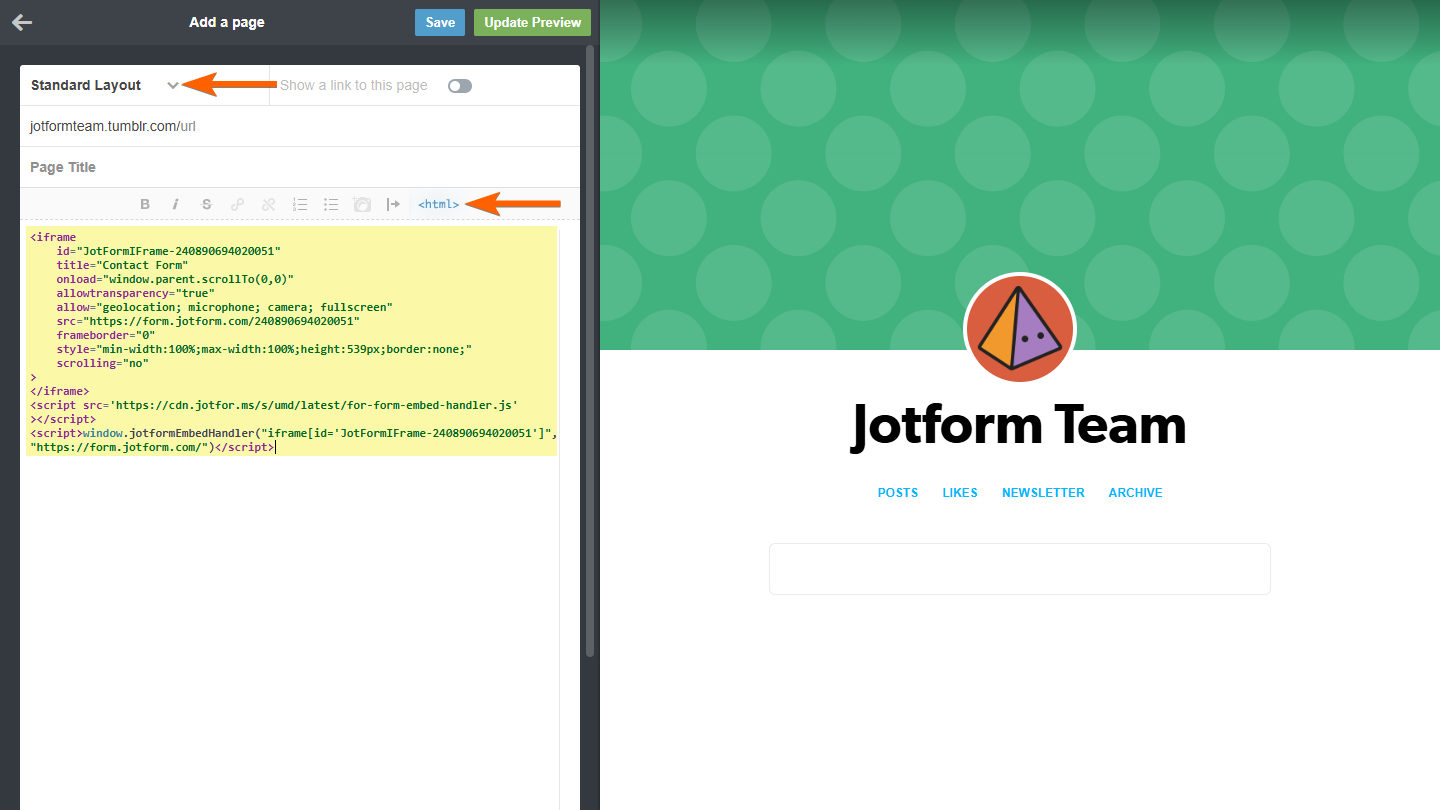Open the LIKES link in the preview
This screenshot has width=1440, height=810.
[960, 493]
